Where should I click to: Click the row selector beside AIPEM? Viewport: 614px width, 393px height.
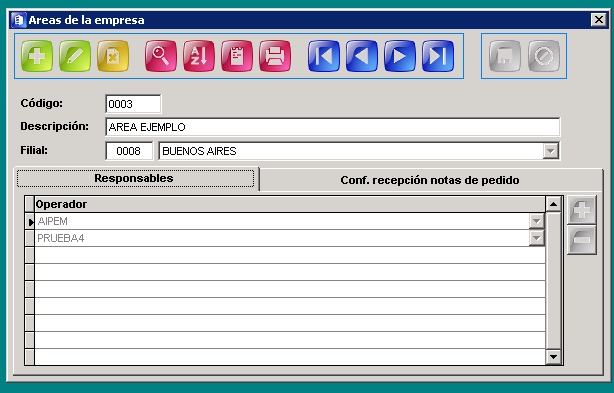(30, 222)
